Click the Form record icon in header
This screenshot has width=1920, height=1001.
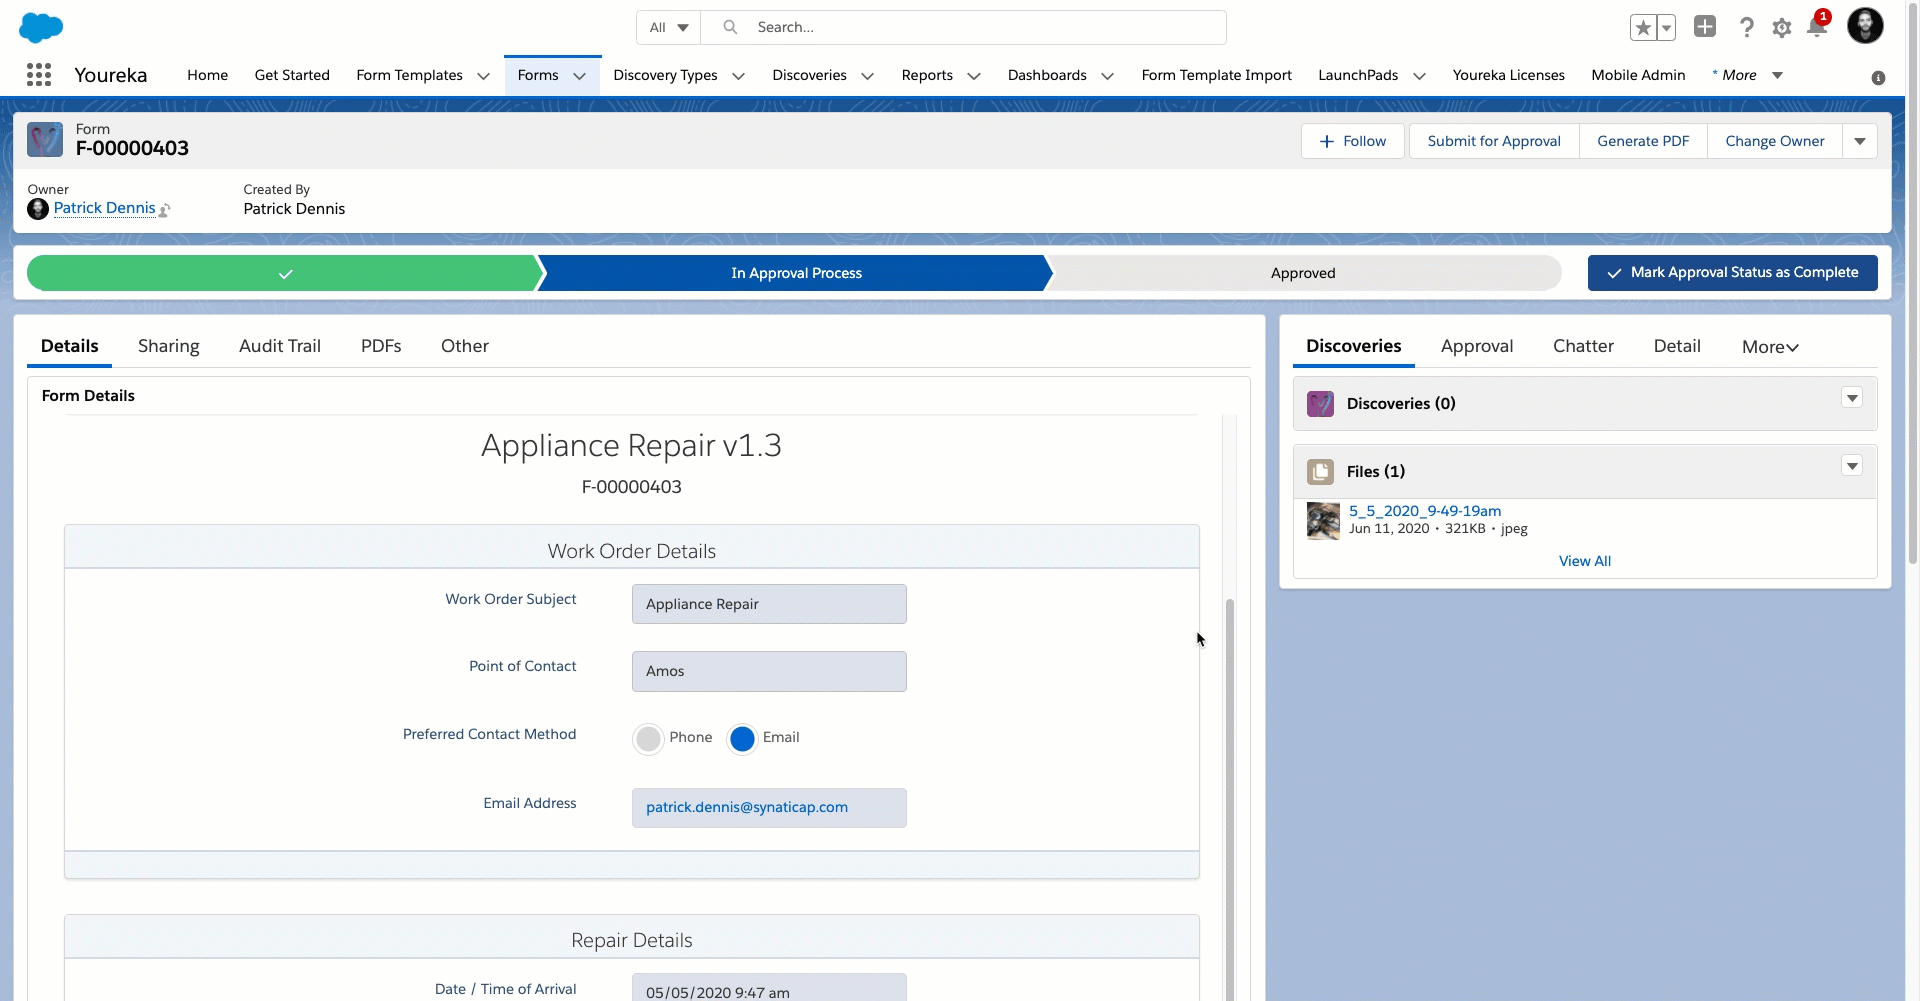pyautogui.click(x=45, y=140)
